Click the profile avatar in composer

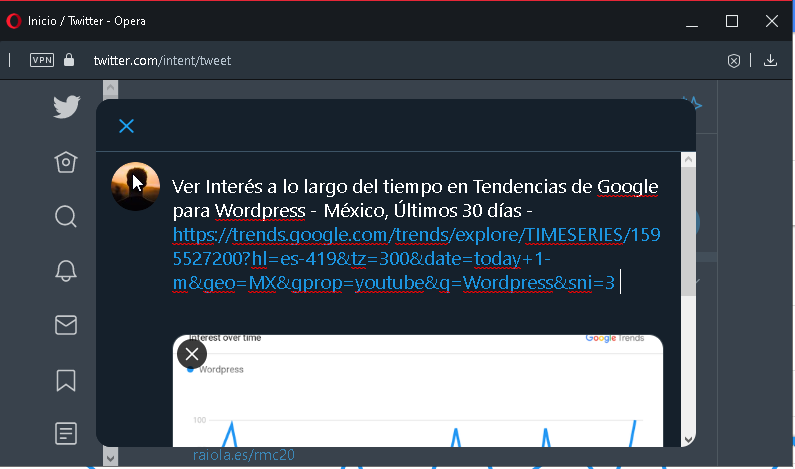[x=135, y=186]
